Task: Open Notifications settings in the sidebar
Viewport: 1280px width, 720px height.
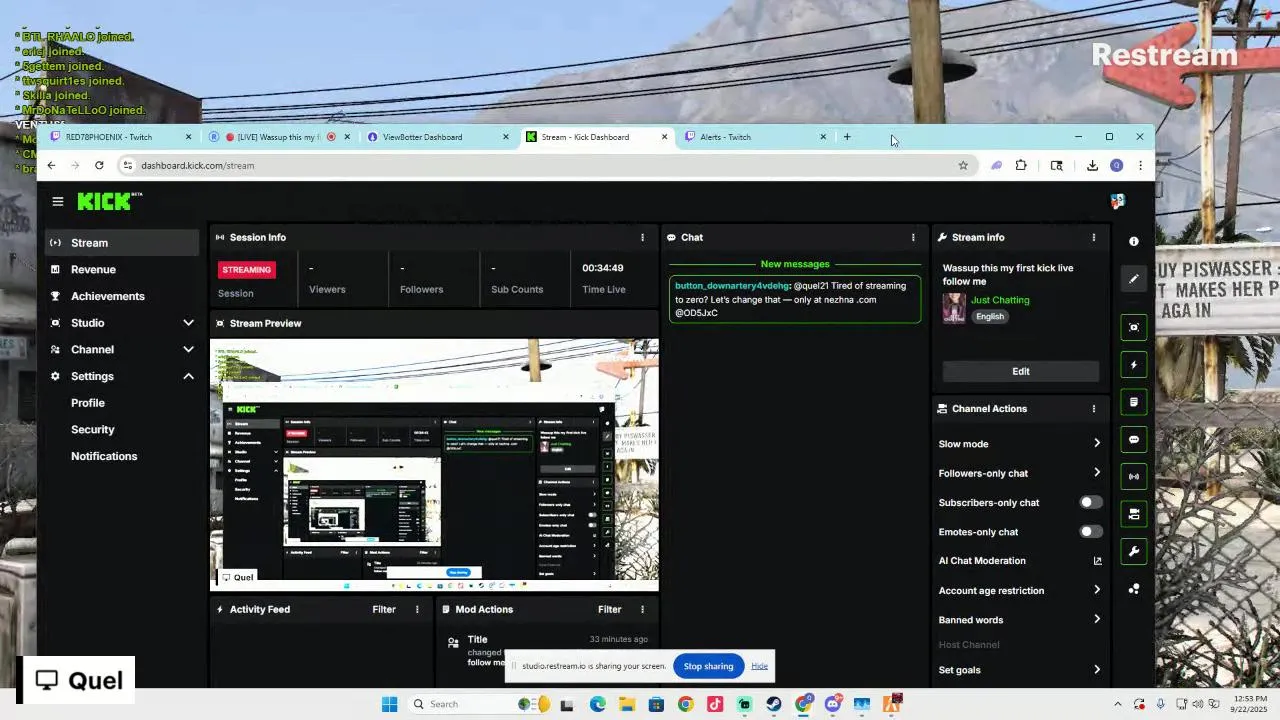Action: 104,456
